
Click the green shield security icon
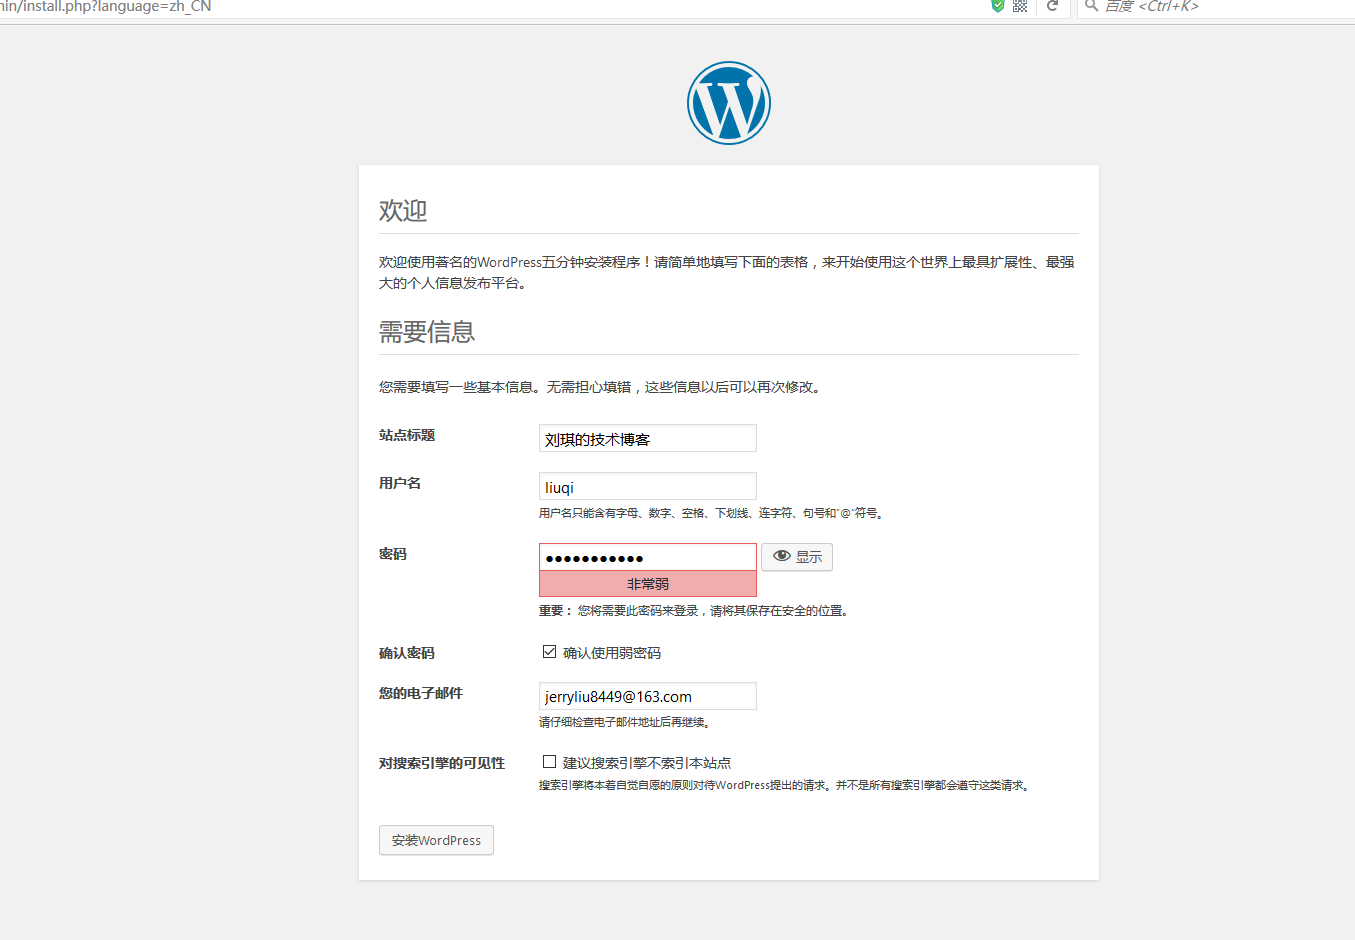pos(997,6)
